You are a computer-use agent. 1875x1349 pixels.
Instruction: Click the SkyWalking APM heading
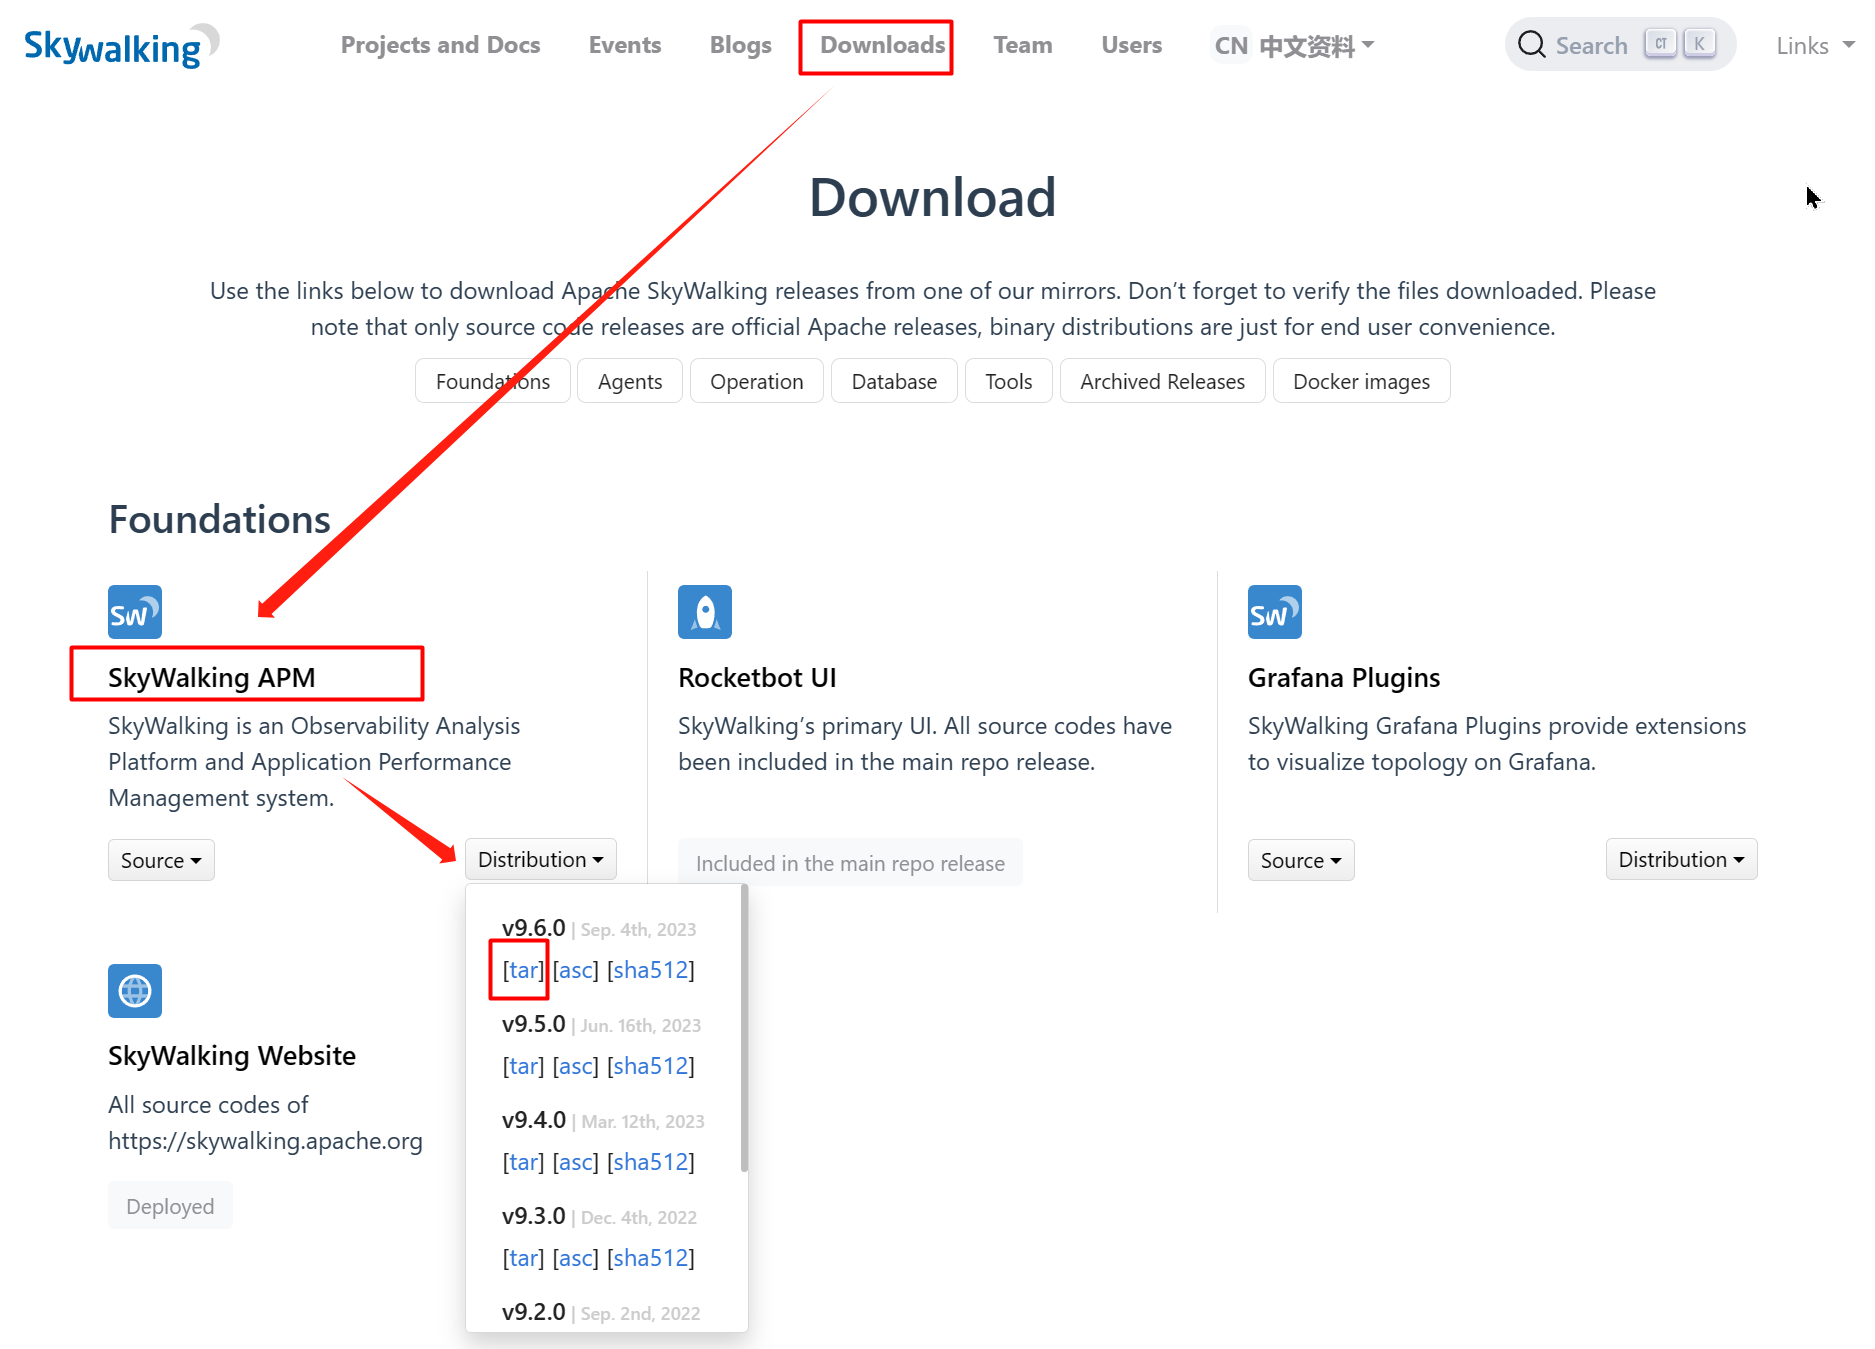tap(211, 678)
